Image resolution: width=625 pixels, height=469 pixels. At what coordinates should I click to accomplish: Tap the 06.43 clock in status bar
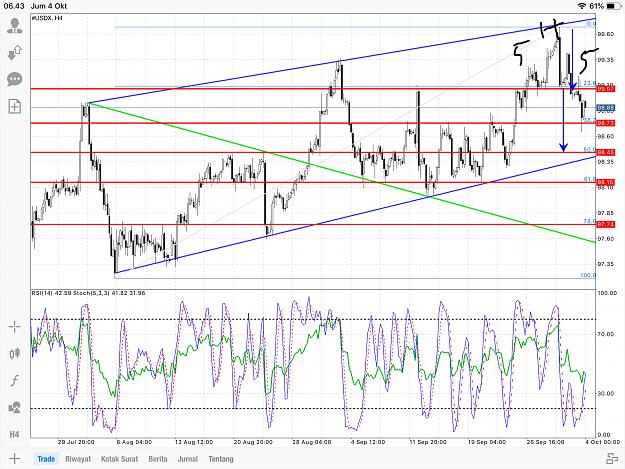14,6
